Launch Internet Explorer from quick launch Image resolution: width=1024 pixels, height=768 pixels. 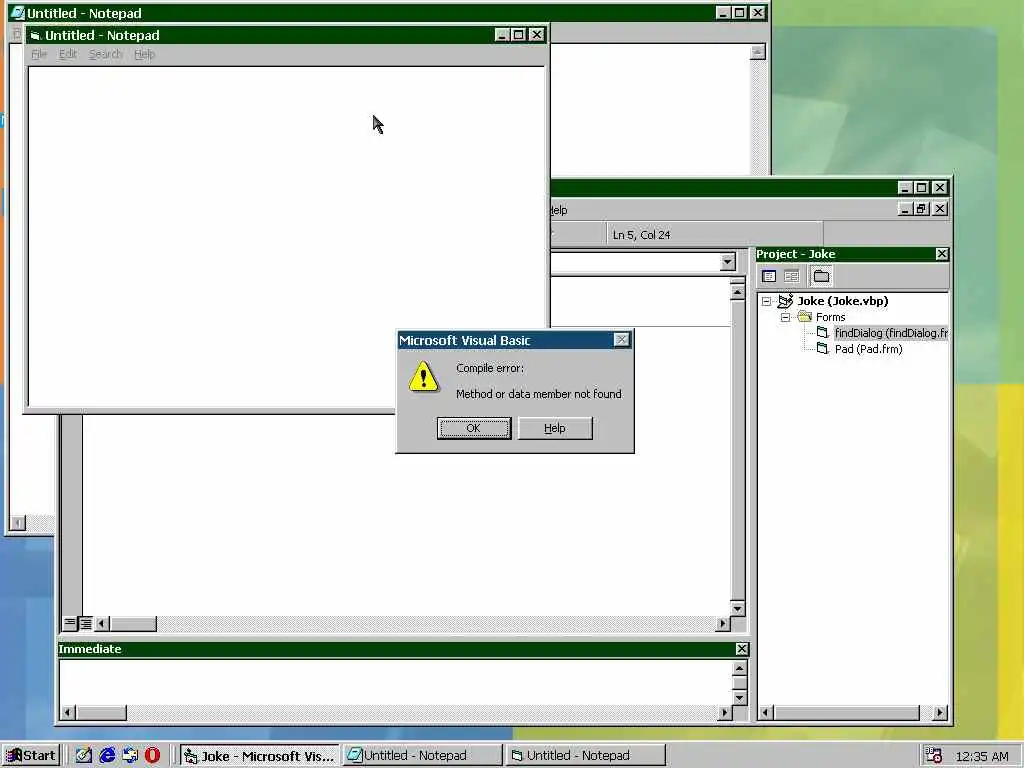(107, 756)
